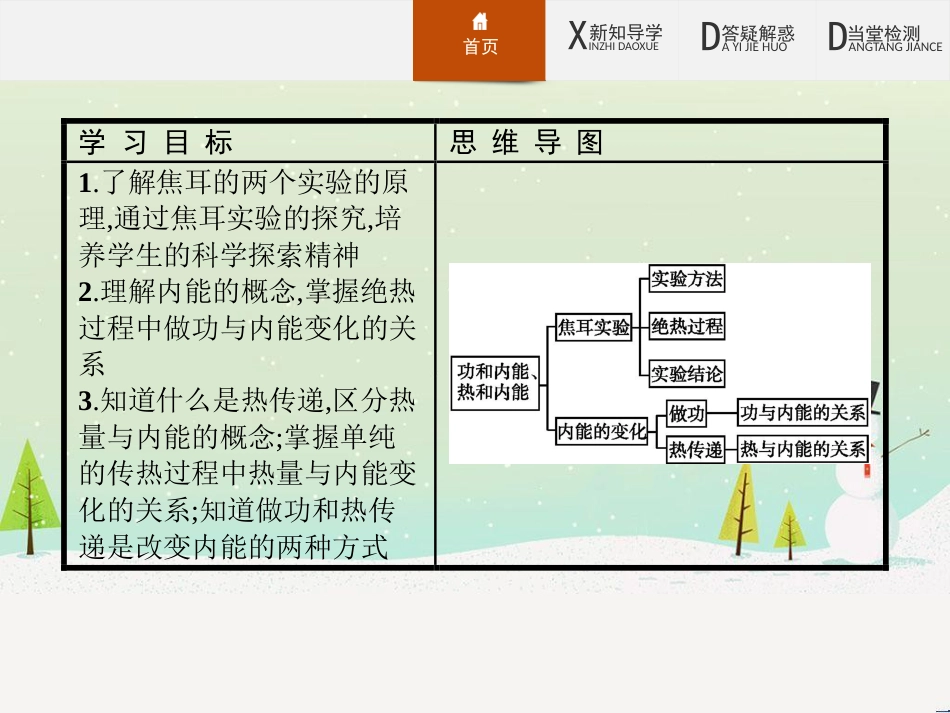The width and height of the screenshot is (950, 713).
Task: Select the 实验方法 box
Action: 686,279
